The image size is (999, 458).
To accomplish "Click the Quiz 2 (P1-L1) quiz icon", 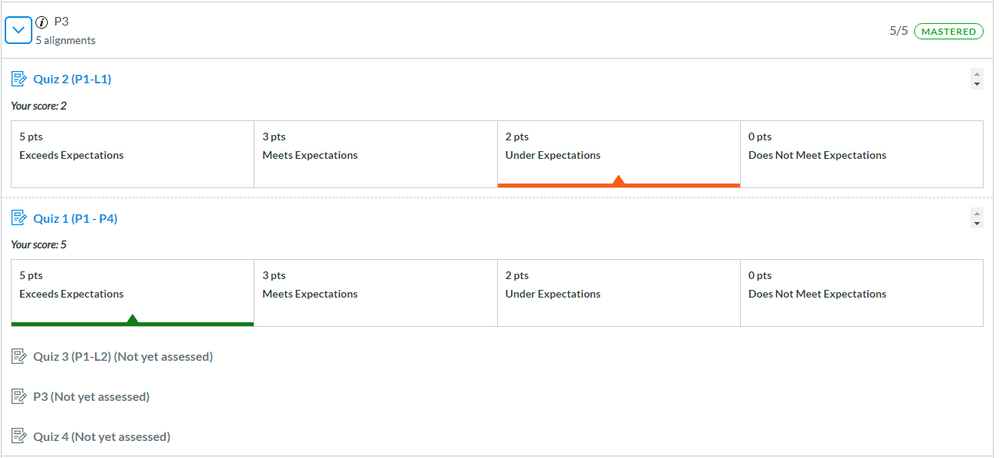I will pos(19,79).
